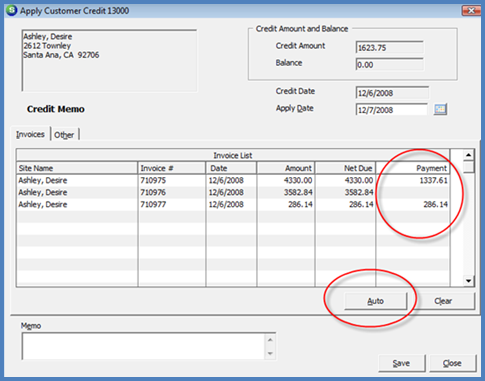Screen dimensions: 485x381
Task: Select Invoice # column header
Action: pyautogui.click(x=172, y=168)
